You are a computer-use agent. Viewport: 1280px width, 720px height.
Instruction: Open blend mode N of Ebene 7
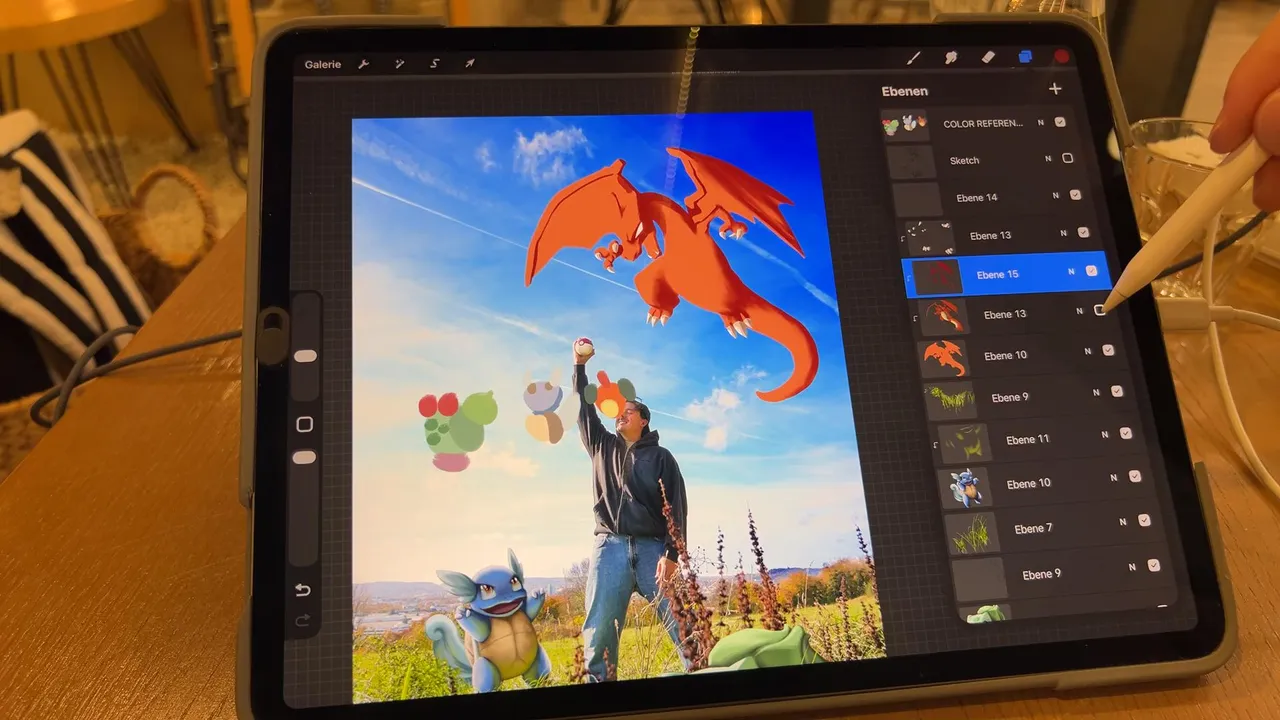pyautogui.click(x=1123, y=522)
